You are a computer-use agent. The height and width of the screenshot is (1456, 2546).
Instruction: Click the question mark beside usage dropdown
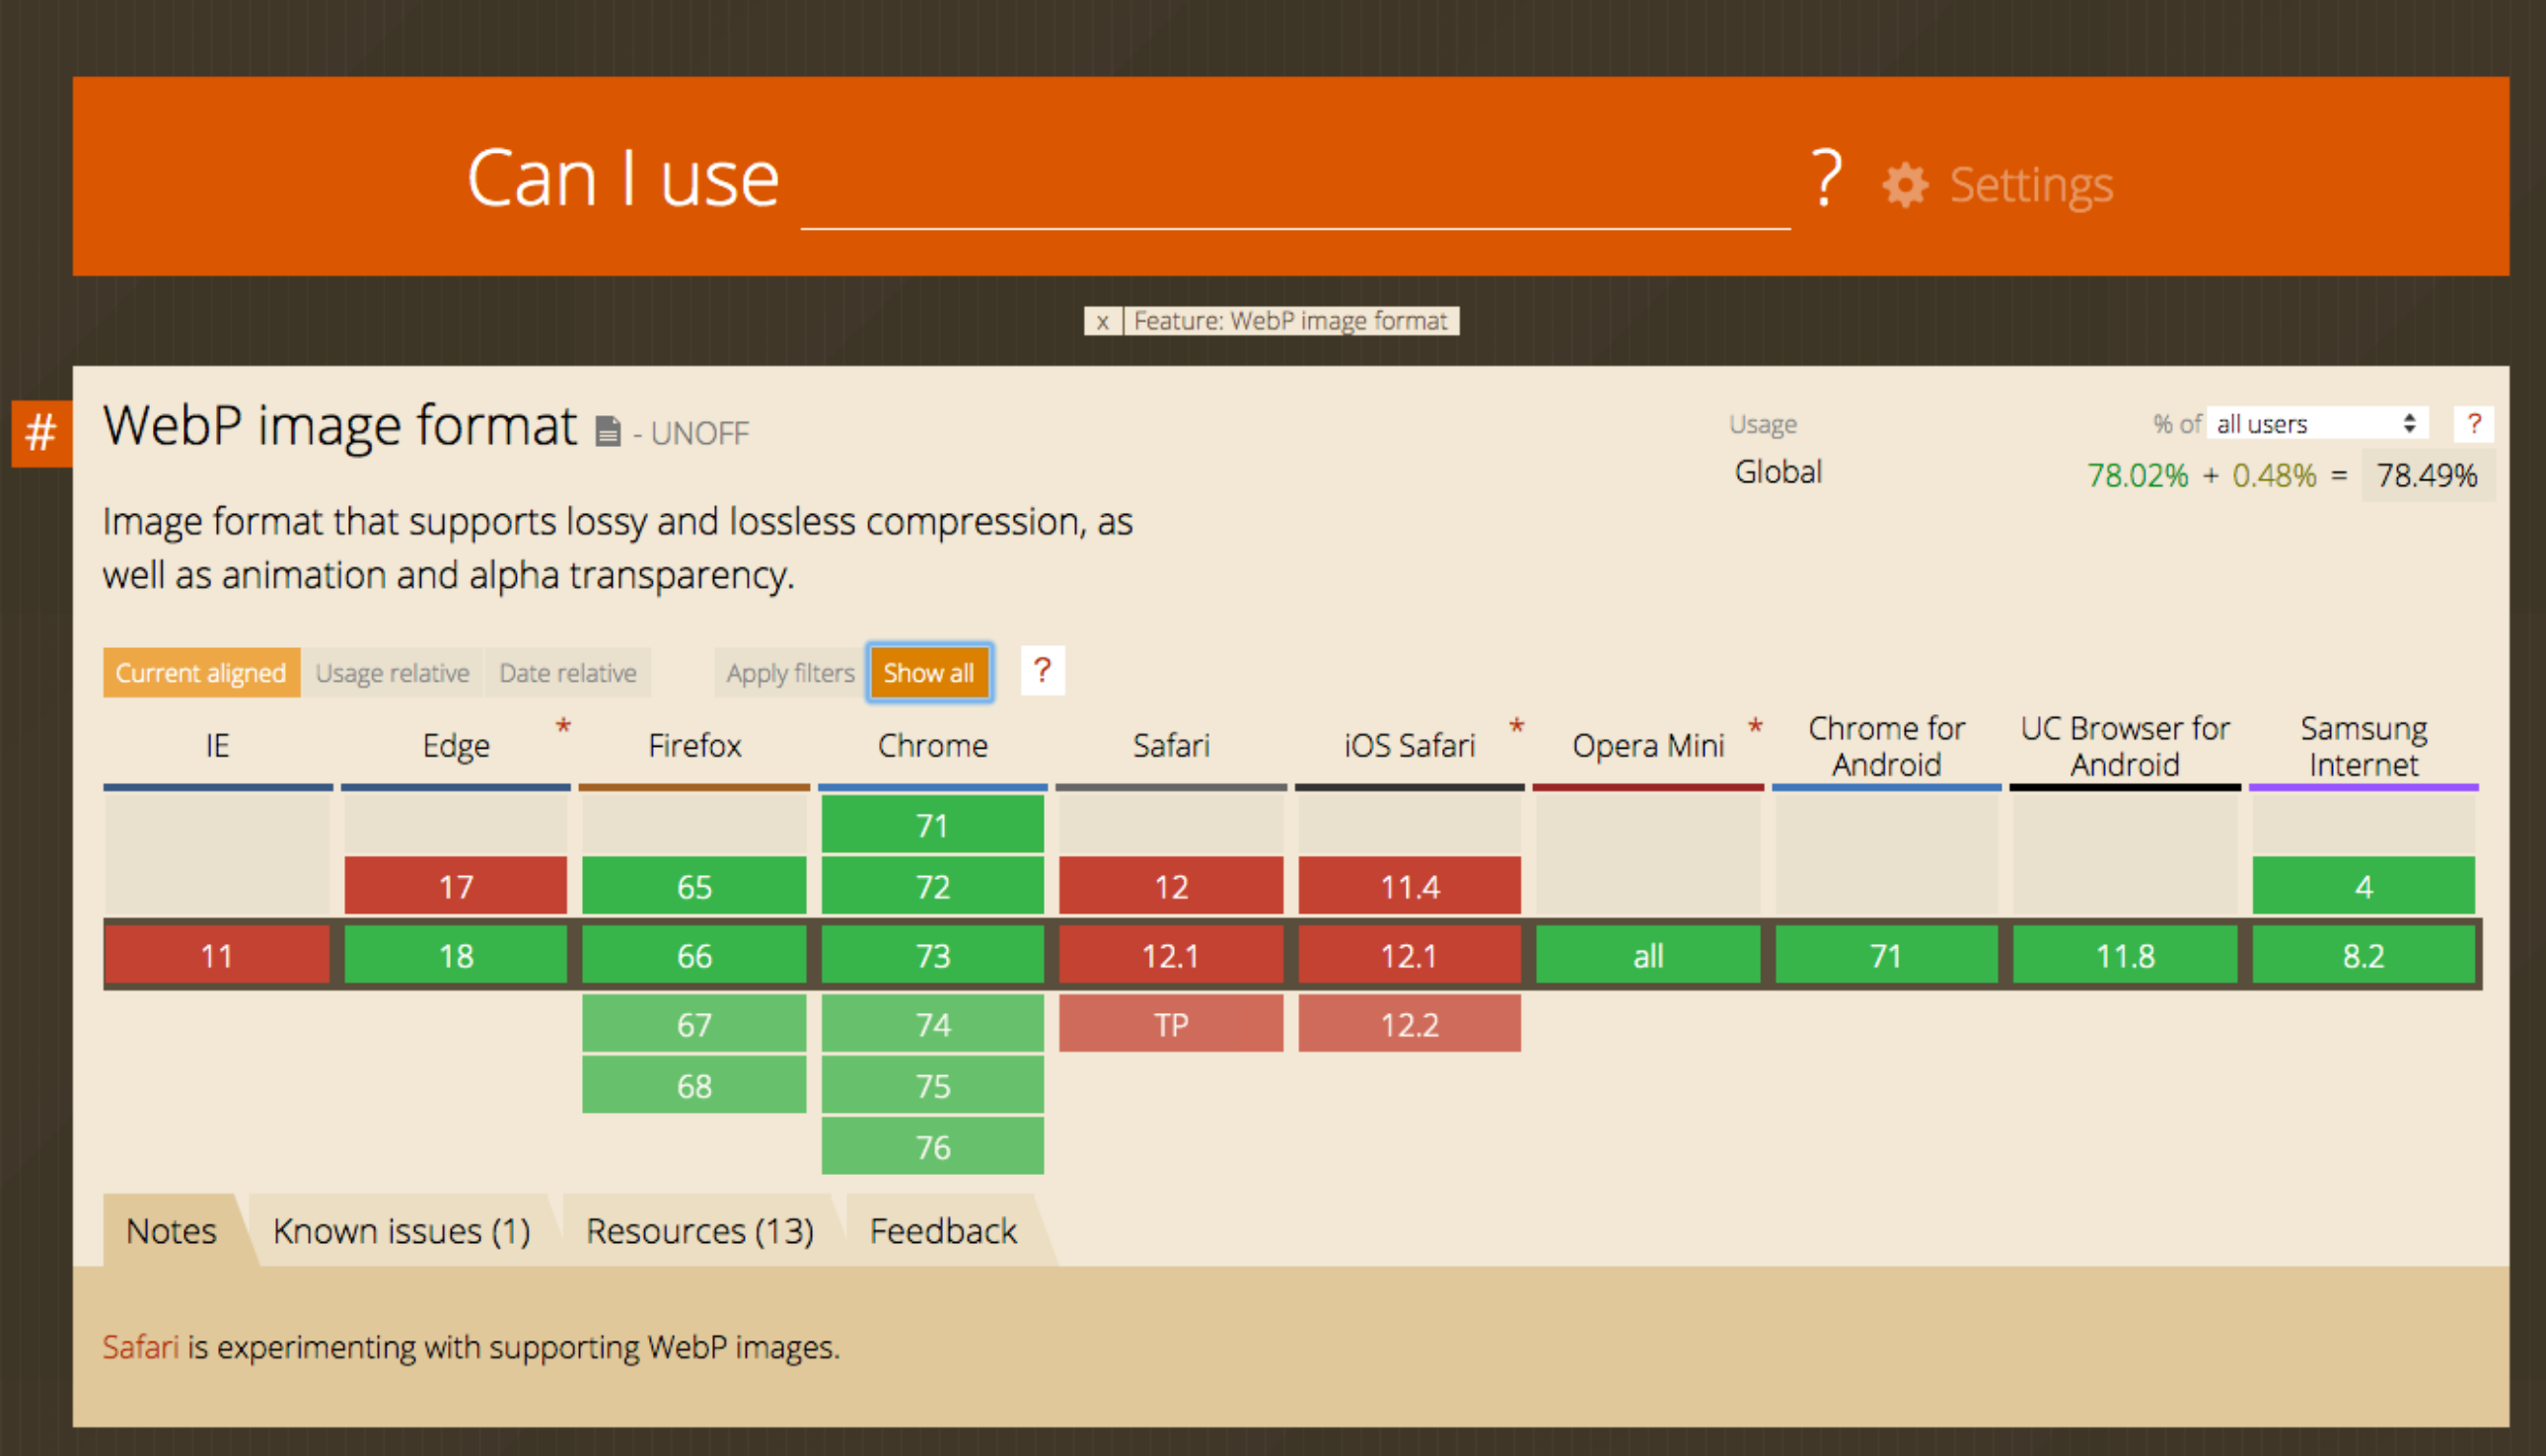point(2473,424)
